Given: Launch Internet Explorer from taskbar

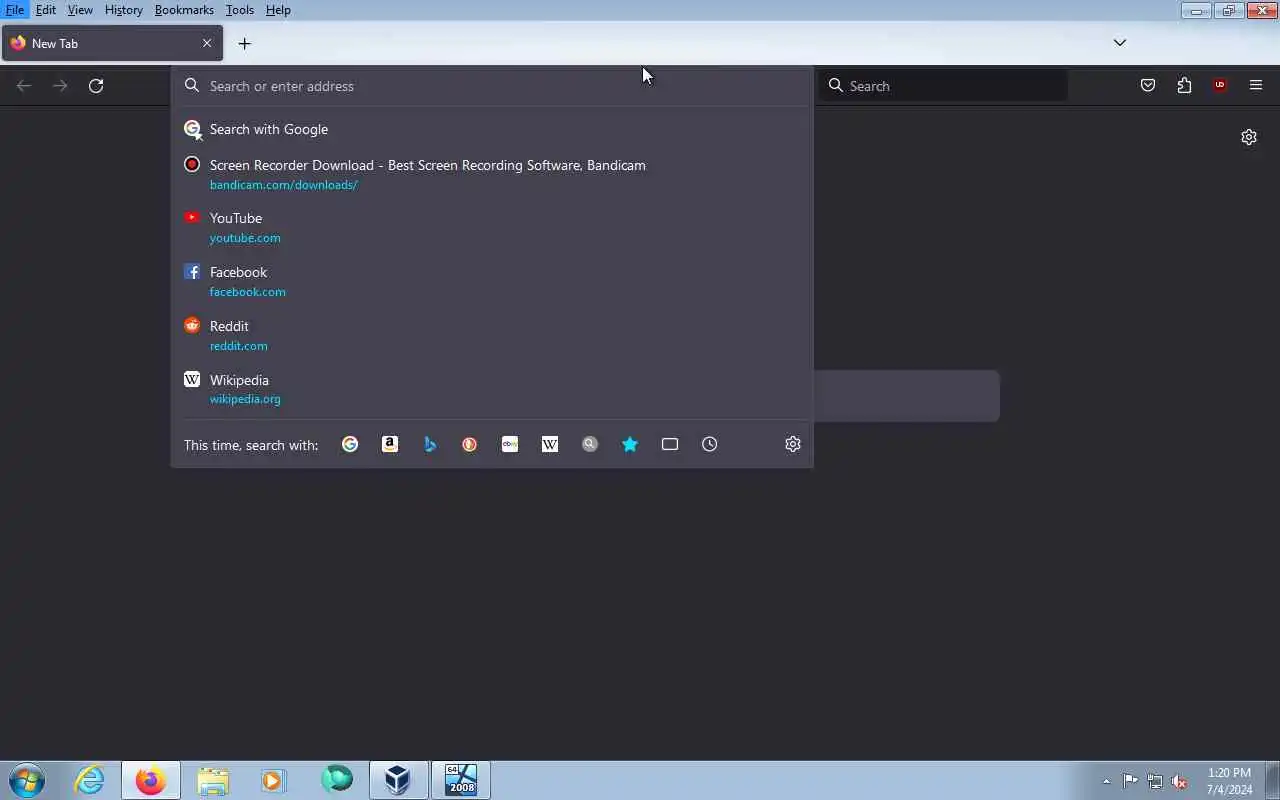Looking at the screenshot, I should [x=90, y=780].
